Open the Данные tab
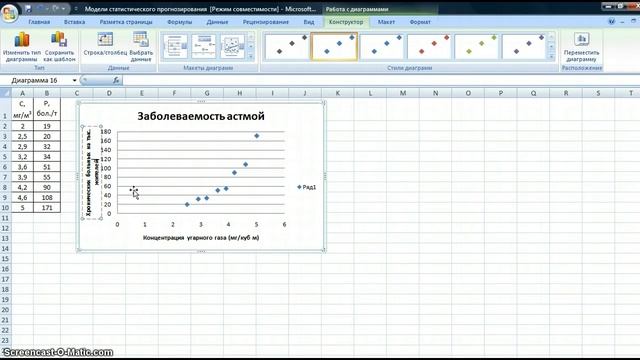The width and height of the screenshot is (640, 360). 217,22
